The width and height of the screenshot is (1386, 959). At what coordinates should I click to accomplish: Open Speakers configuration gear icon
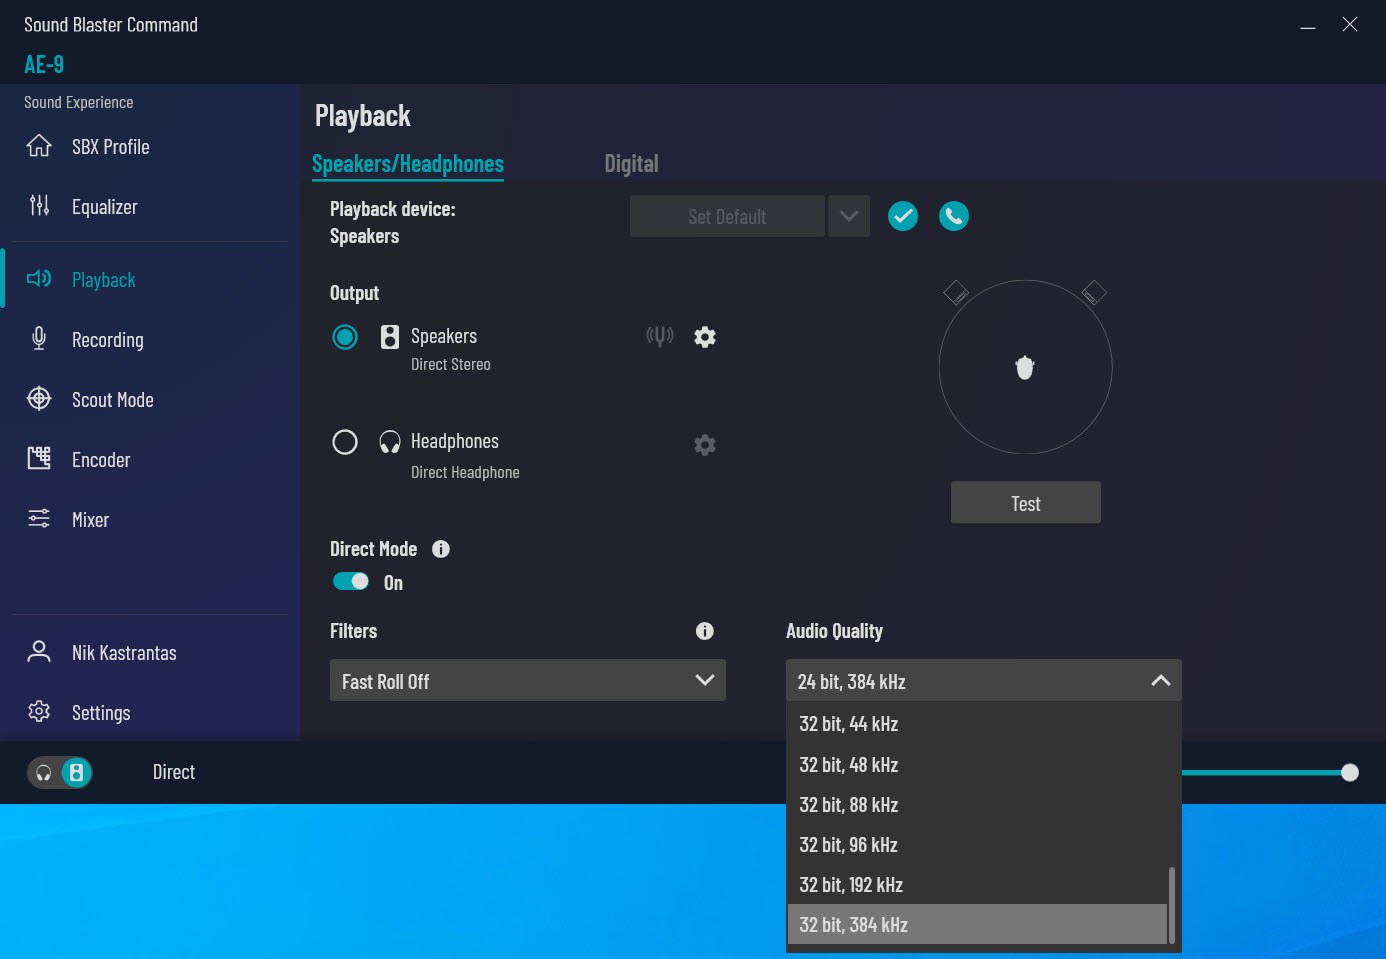[x=705, y=337]
